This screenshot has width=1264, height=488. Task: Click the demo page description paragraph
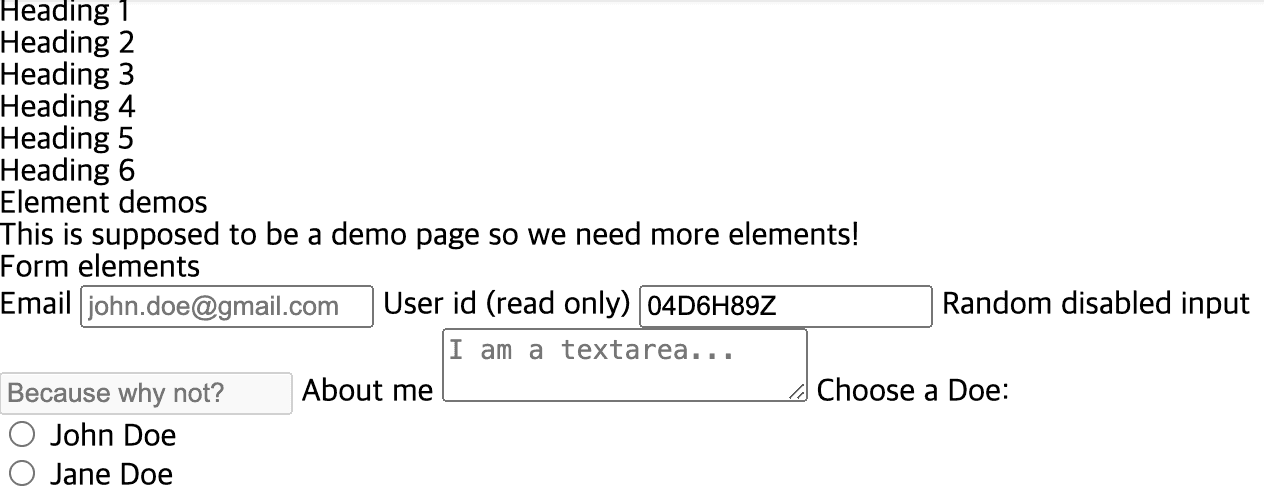point(429,235)
